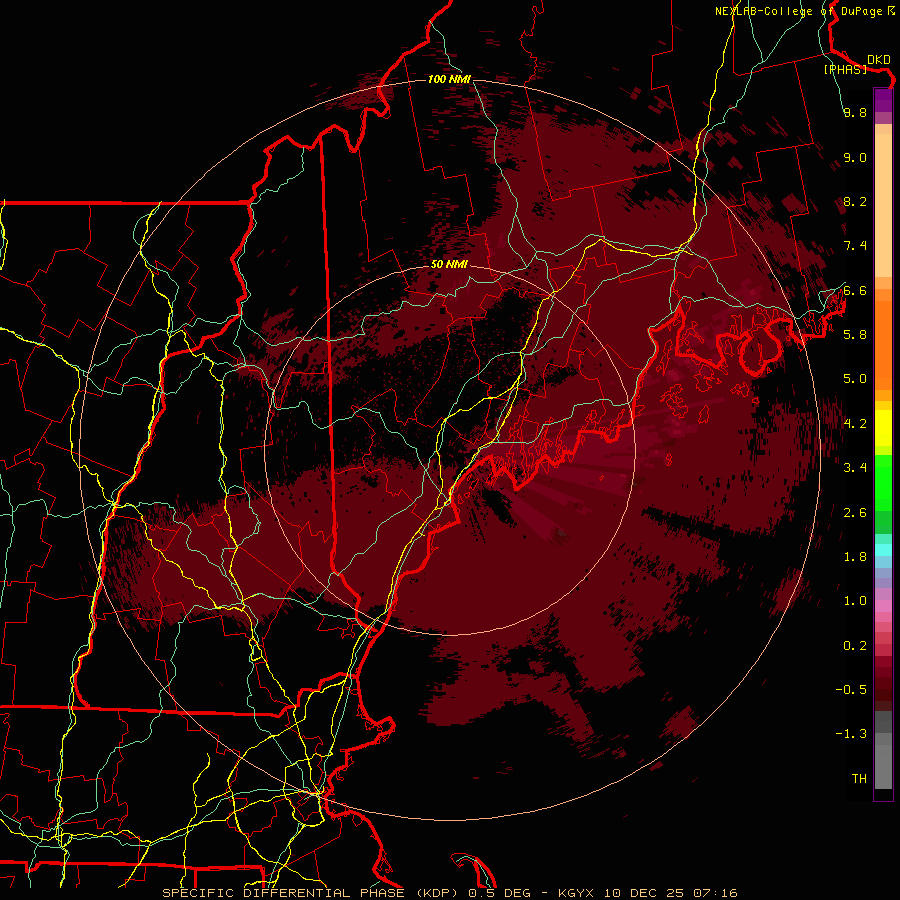Click the 1.0 scale value
This screenshot has width=900, height=900.
click(x=855, y=600)
